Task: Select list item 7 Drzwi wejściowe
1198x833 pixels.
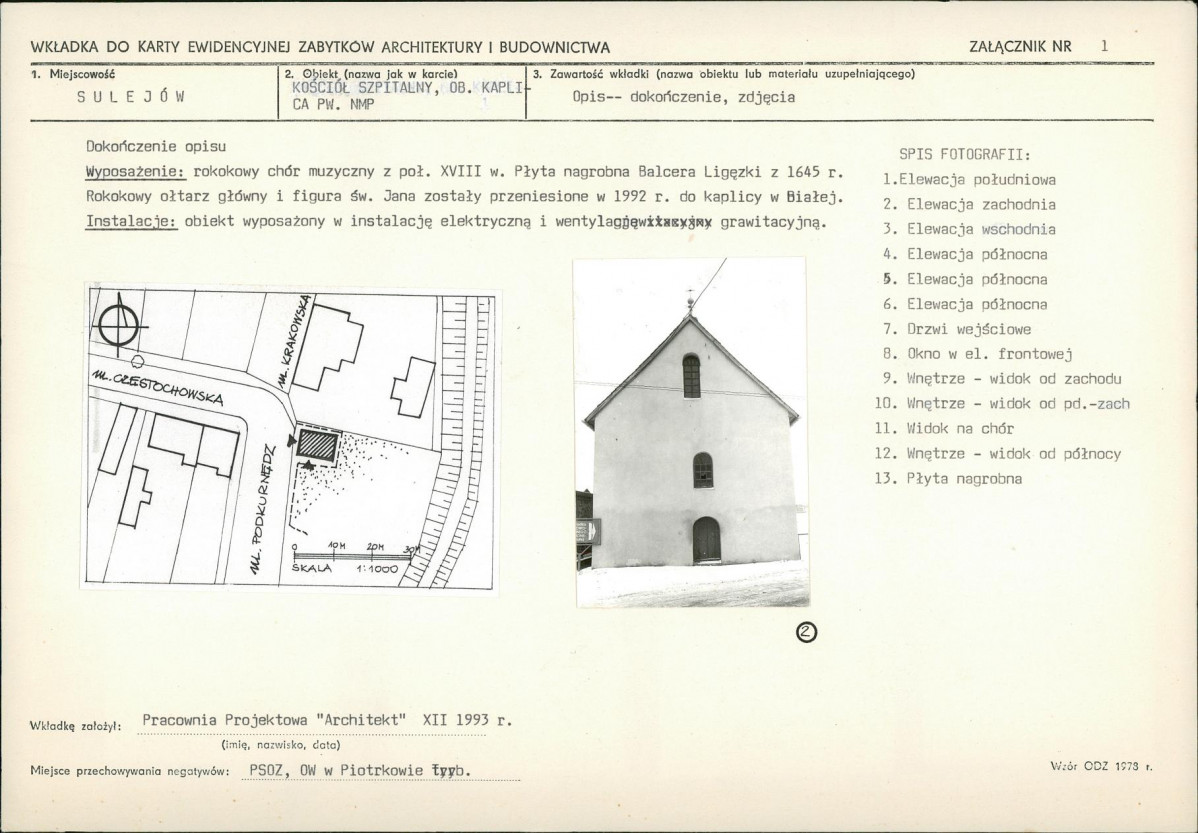Action: (x=957, y=329)
